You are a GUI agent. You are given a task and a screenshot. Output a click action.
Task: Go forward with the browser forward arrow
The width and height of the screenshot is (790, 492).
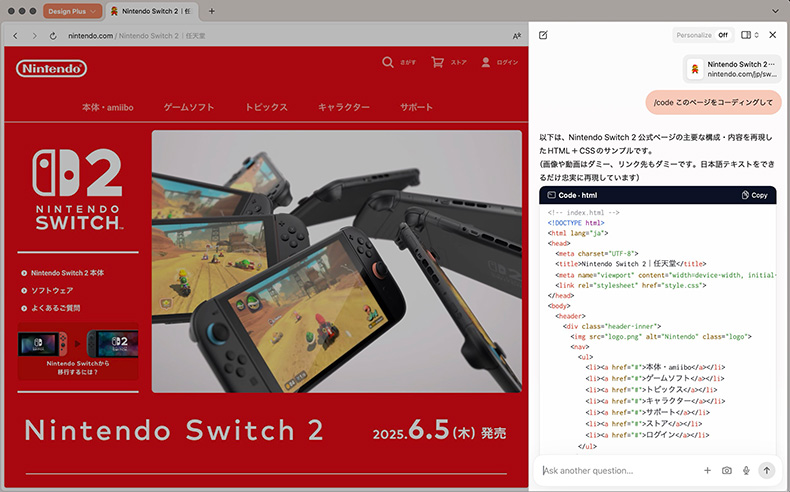[x=34, y=36]
